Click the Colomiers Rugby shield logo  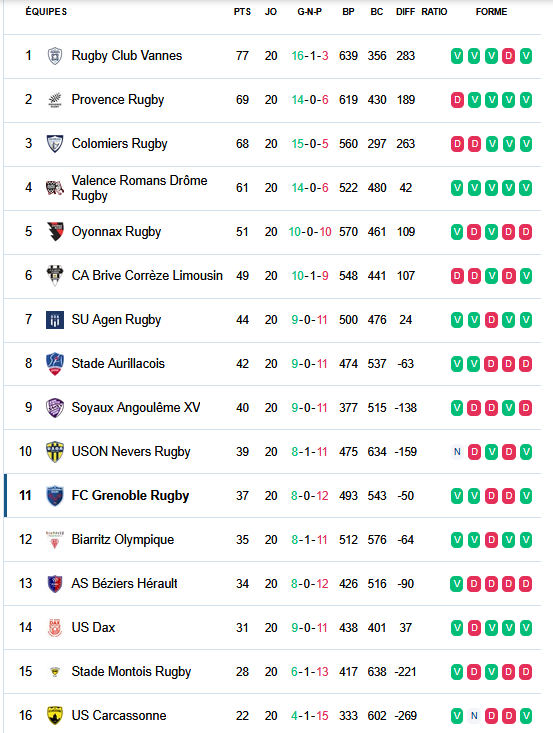point(55,144)
